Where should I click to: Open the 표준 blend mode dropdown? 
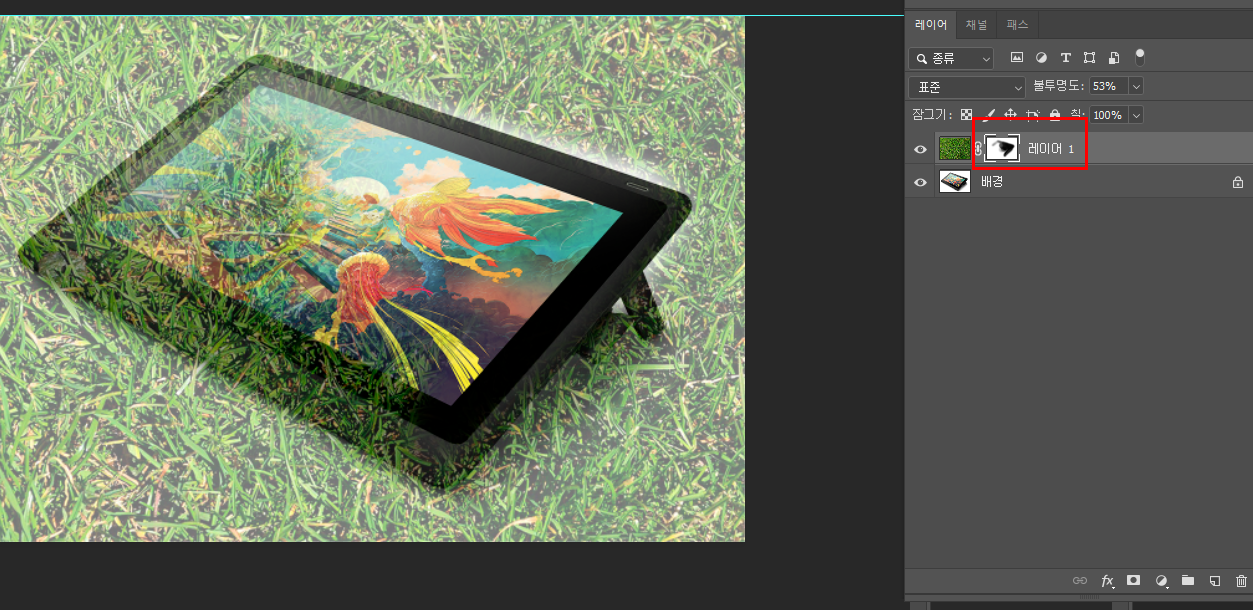pos(967,87)
